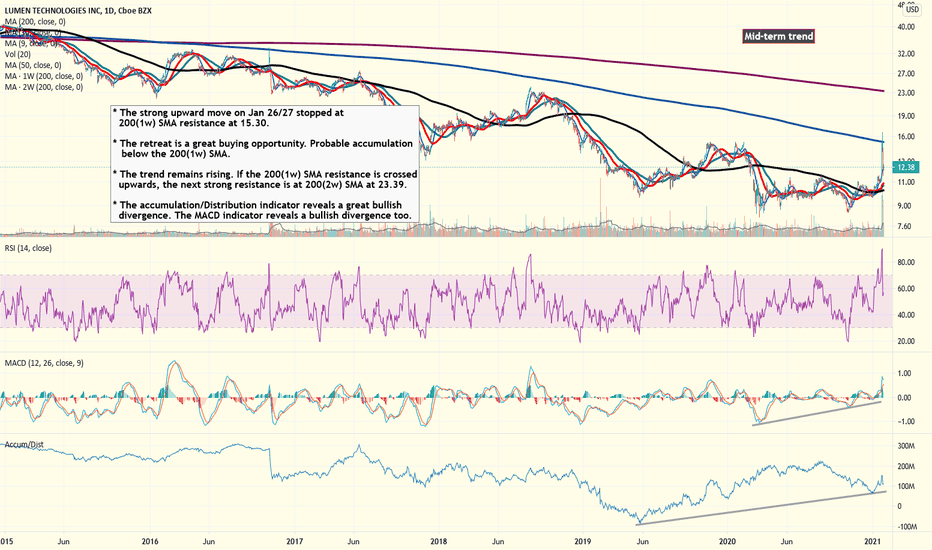The image size is (932, 550).
Task: Select the MA · 1W (200, close, 0) legend
Action: click(44, 76)
